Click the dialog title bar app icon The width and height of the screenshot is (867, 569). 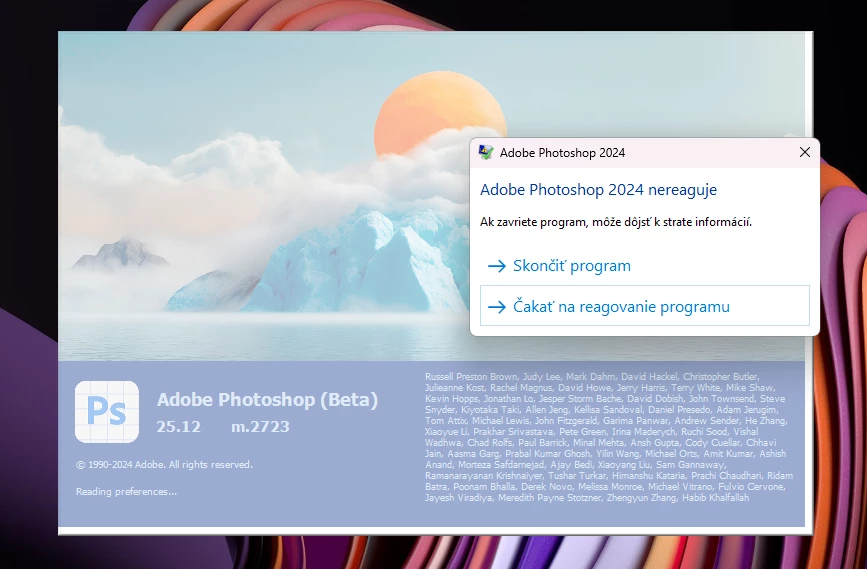pos(486,153)
